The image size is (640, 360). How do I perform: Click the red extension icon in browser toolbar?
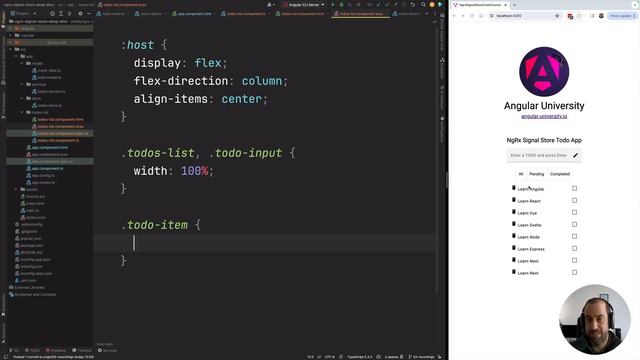[x=570, y=16]
